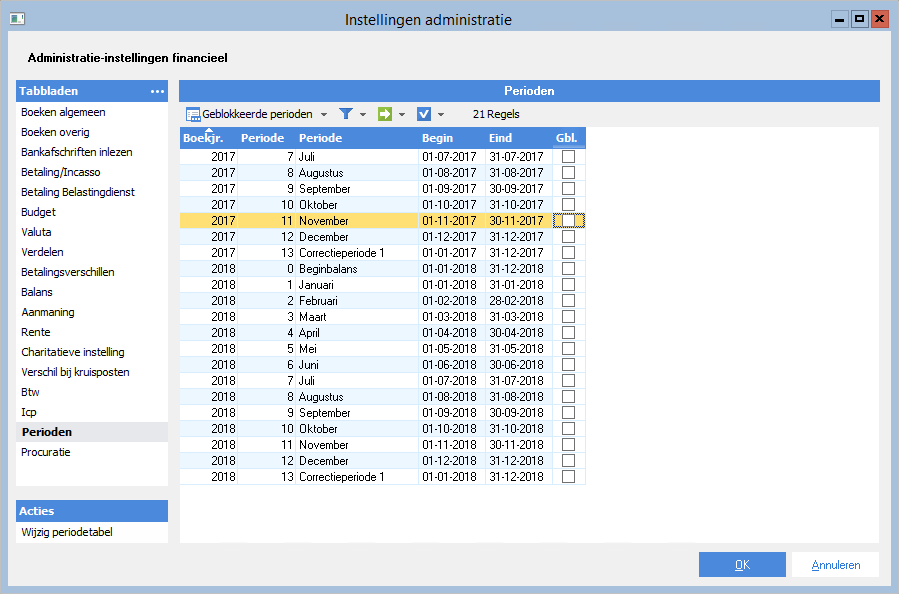Click the 21 Regels row count
899x594 pixels.
point(496,114)
